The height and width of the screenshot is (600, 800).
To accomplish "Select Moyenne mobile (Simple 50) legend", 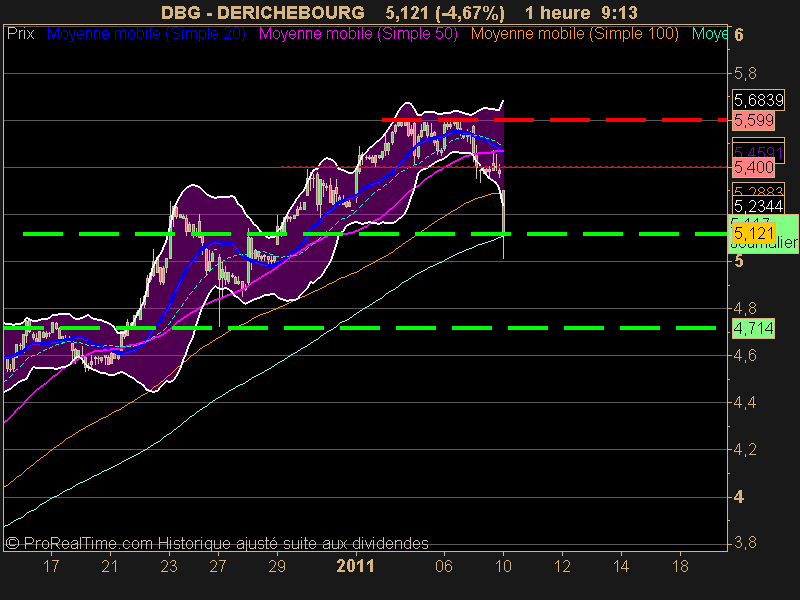I will (358, 34).
